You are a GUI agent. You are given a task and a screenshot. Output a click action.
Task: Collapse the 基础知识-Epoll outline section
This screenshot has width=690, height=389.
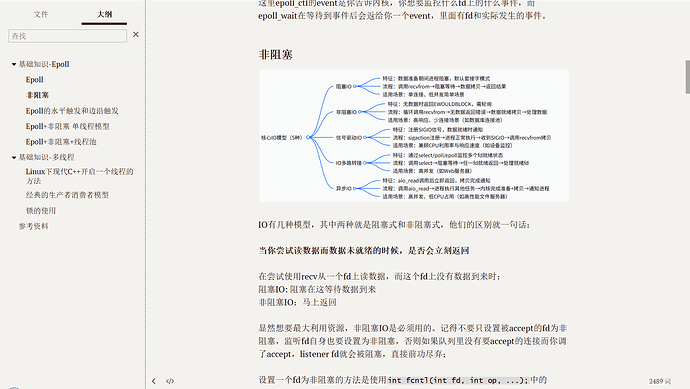(x=14, y=64)
